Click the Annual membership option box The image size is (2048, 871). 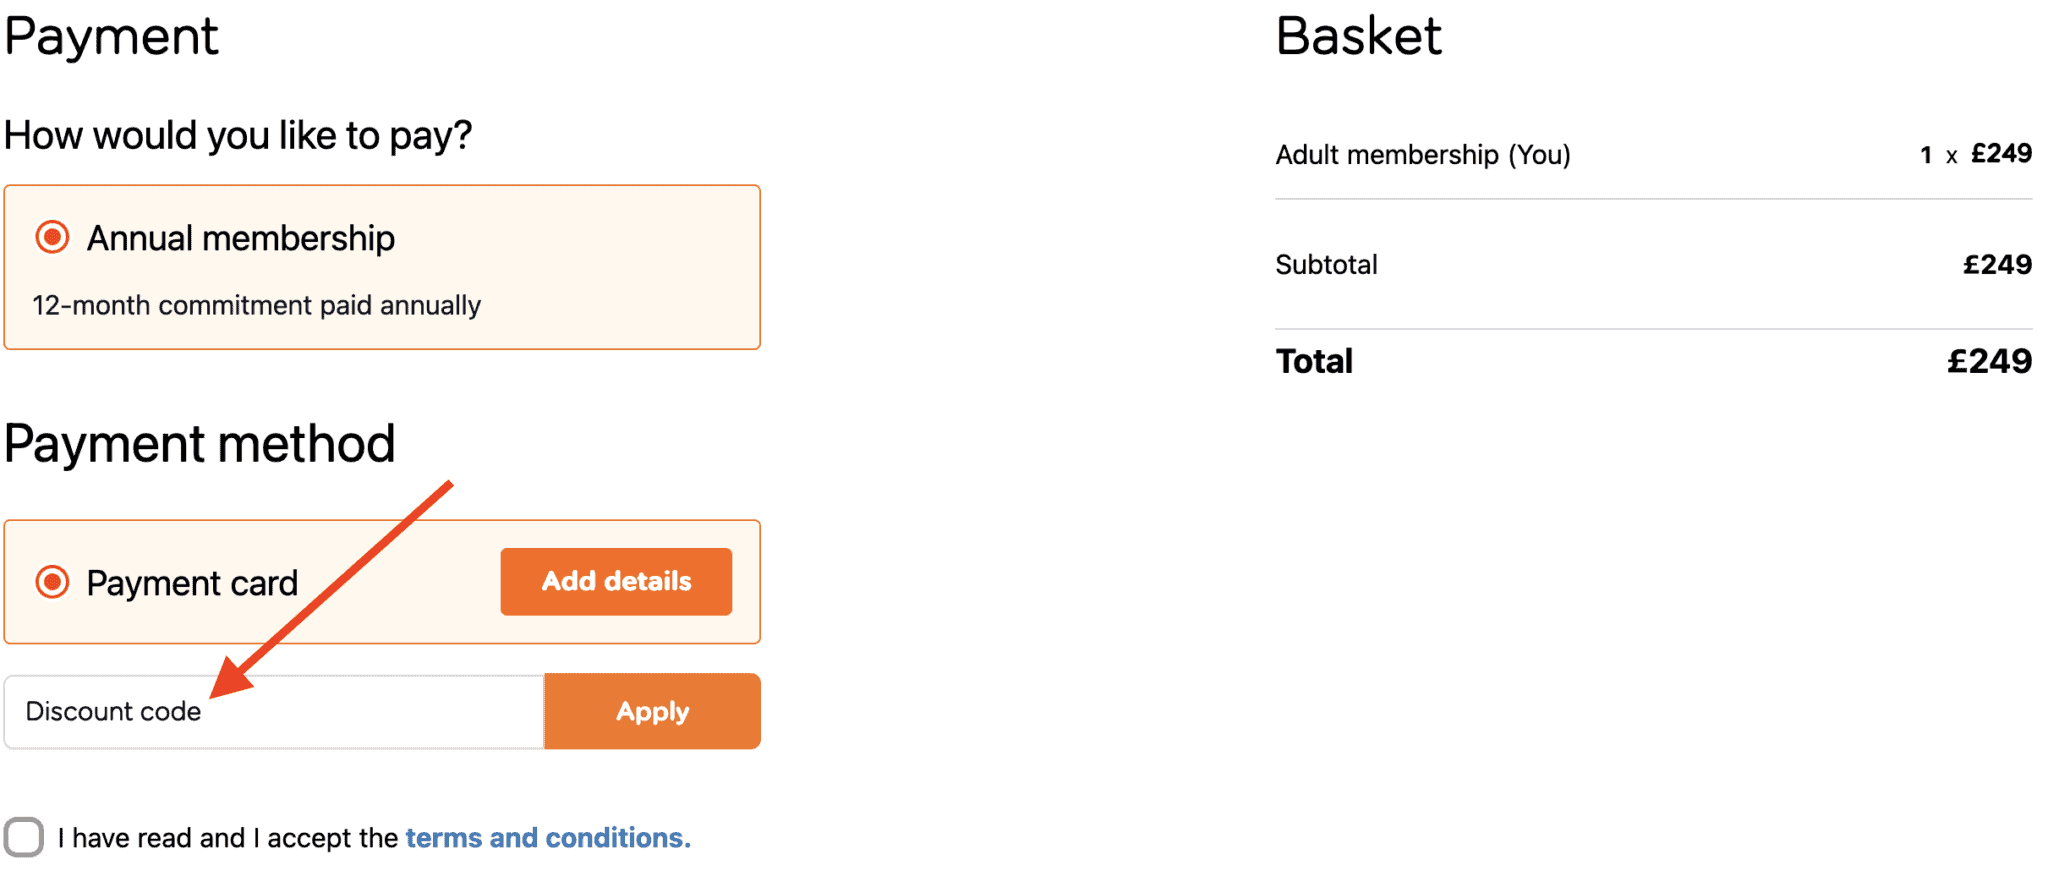[383, 267]
